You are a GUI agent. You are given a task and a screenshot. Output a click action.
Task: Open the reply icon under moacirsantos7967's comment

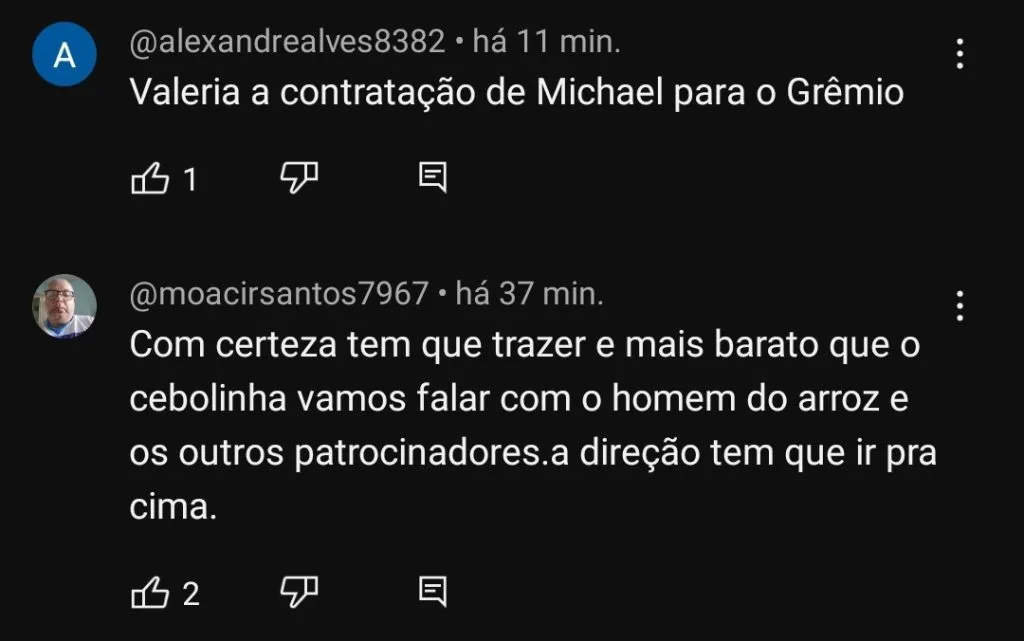pos(432,591)
